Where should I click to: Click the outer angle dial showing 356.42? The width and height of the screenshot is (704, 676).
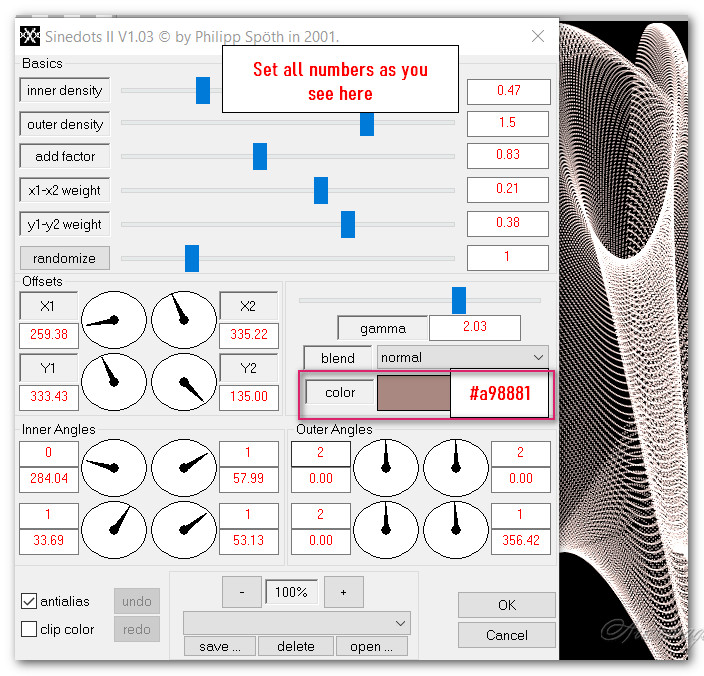click(x=456, y=529)
